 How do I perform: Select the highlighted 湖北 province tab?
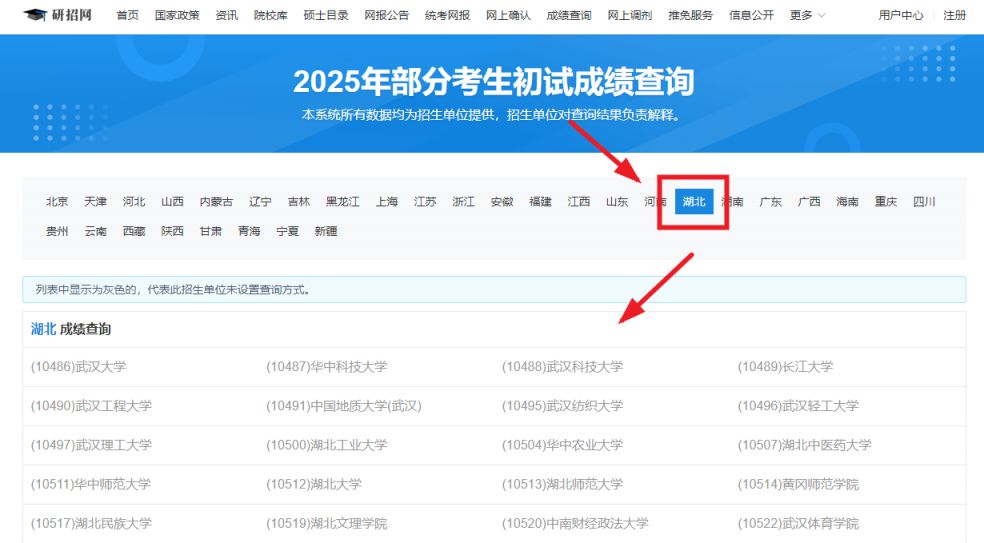[x=694, y=202]
